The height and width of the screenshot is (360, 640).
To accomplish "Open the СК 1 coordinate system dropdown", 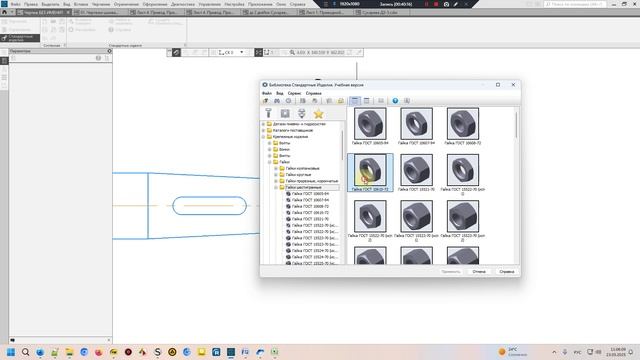I will tap(242, 52).
